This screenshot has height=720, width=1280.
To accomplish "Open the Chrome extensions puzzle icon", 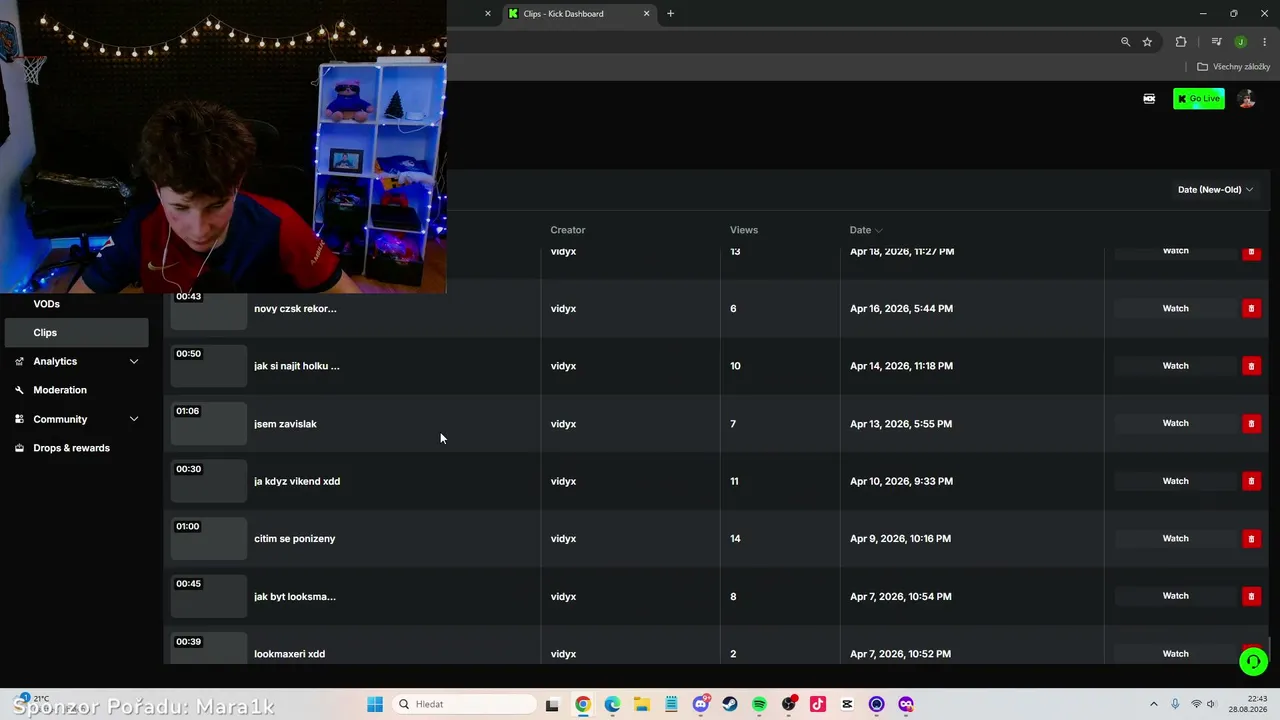I will tap(1181, 42).
